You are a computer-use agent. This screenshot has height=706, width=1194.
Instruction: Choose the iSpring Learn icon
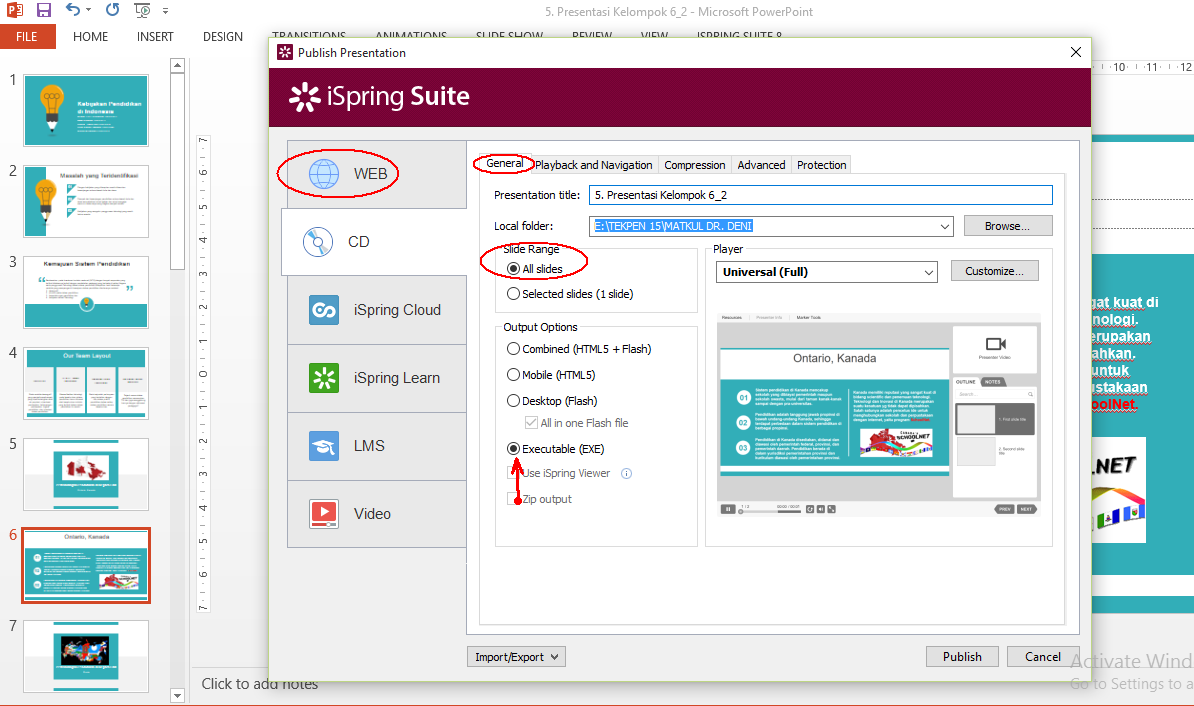click(x=324, y=378)
